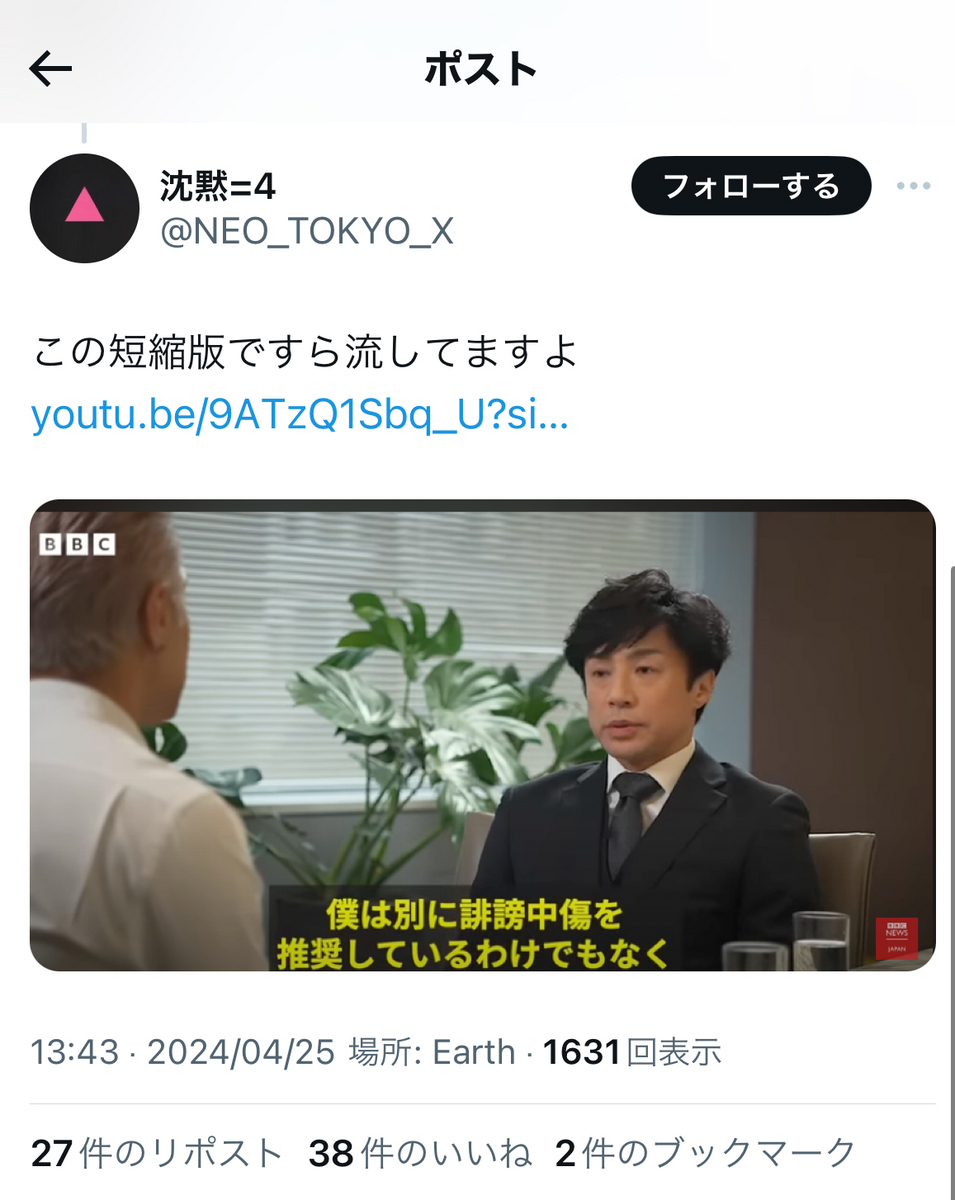Open the youtu.be video link
This screenshot has width=955, height=1200.
pyautogui.click(x=300, y=415)
